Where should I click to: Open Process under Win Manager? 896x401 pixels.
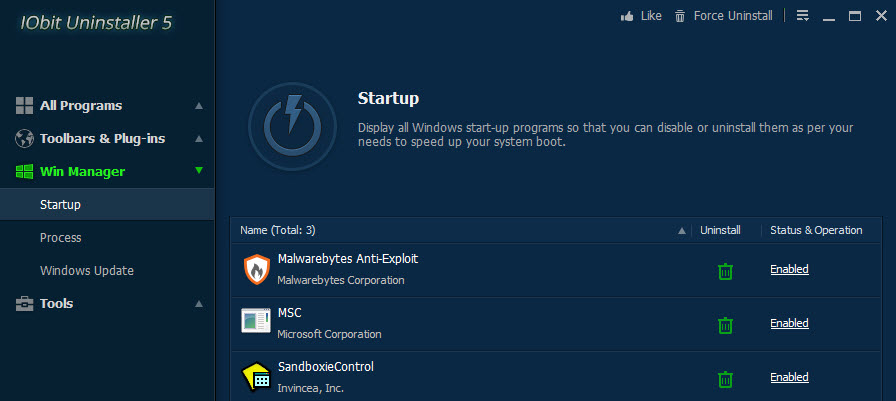61,238
